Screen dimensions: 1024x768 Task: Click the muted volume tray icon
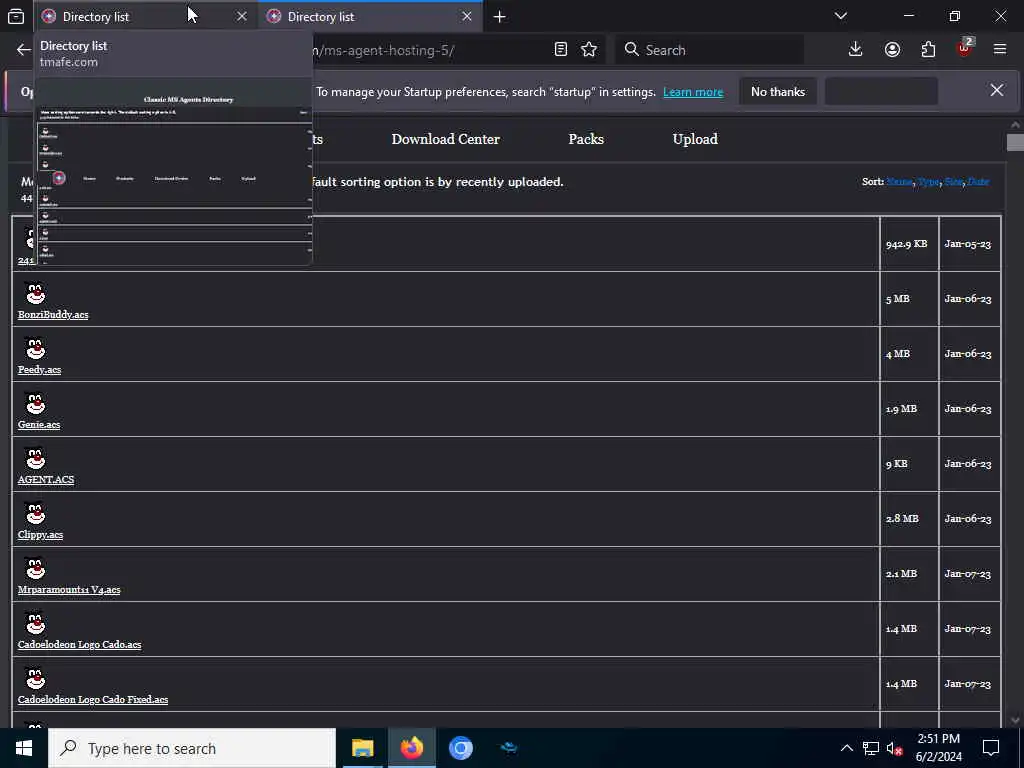click(x=895, y=748)
